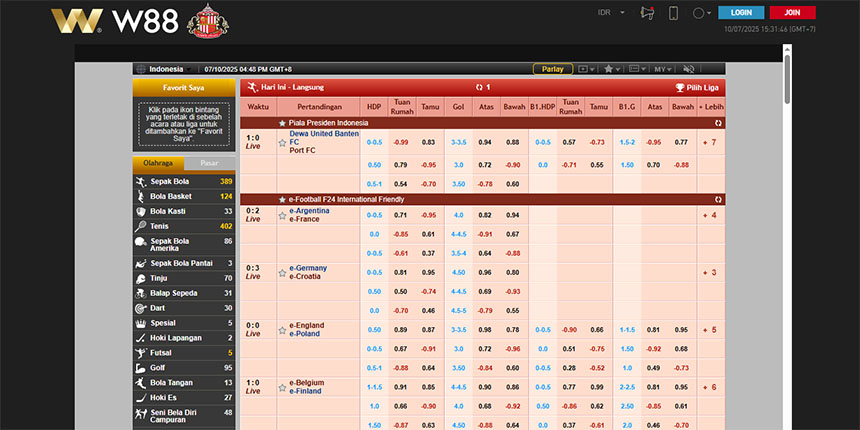860x430 pixels.
Task: Expand more markets for e-England (+ 5)
Action: tap(710, 330)
